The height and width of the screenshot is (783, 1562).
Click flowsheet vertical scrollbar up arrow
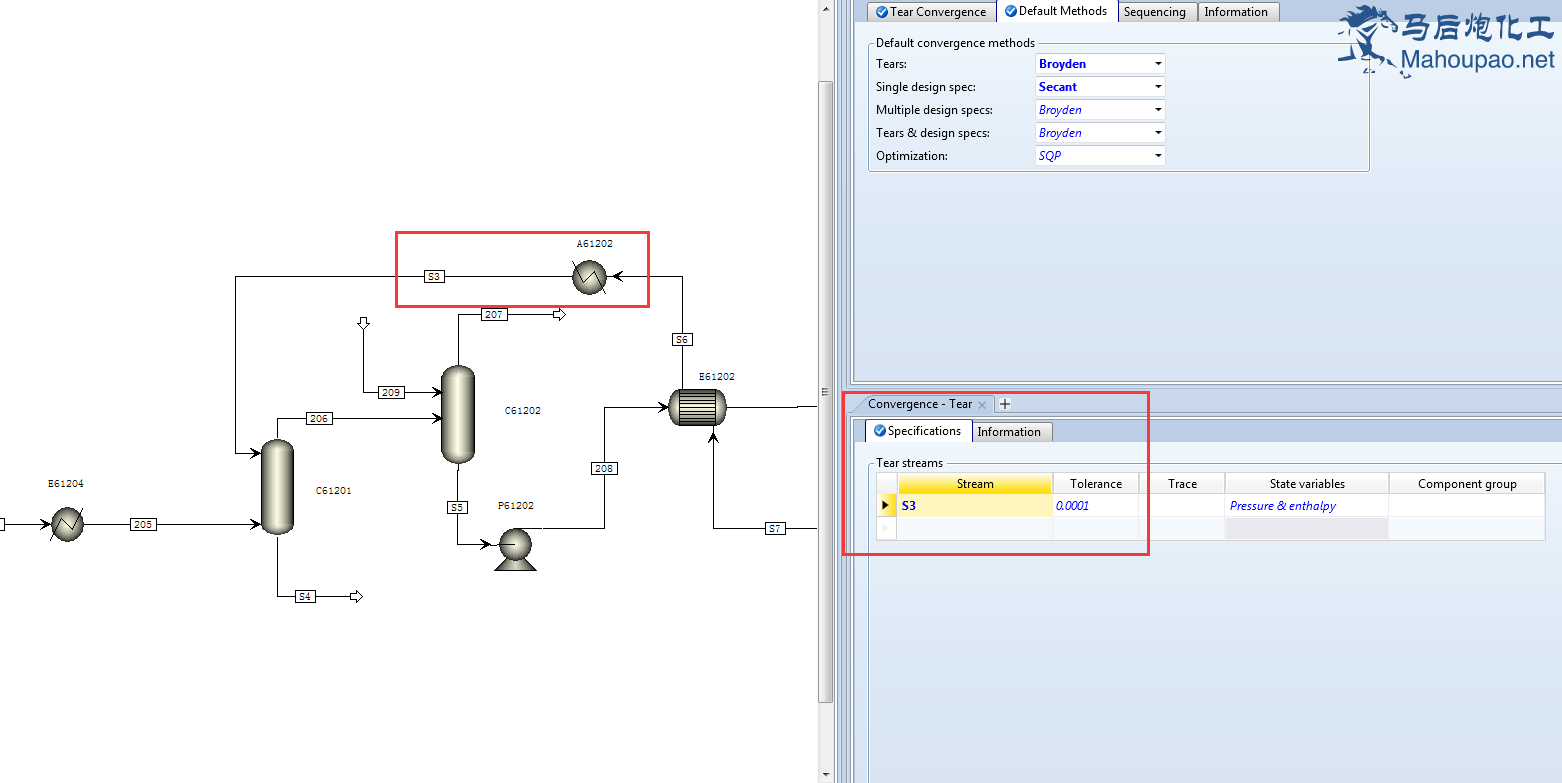point(825,8)
